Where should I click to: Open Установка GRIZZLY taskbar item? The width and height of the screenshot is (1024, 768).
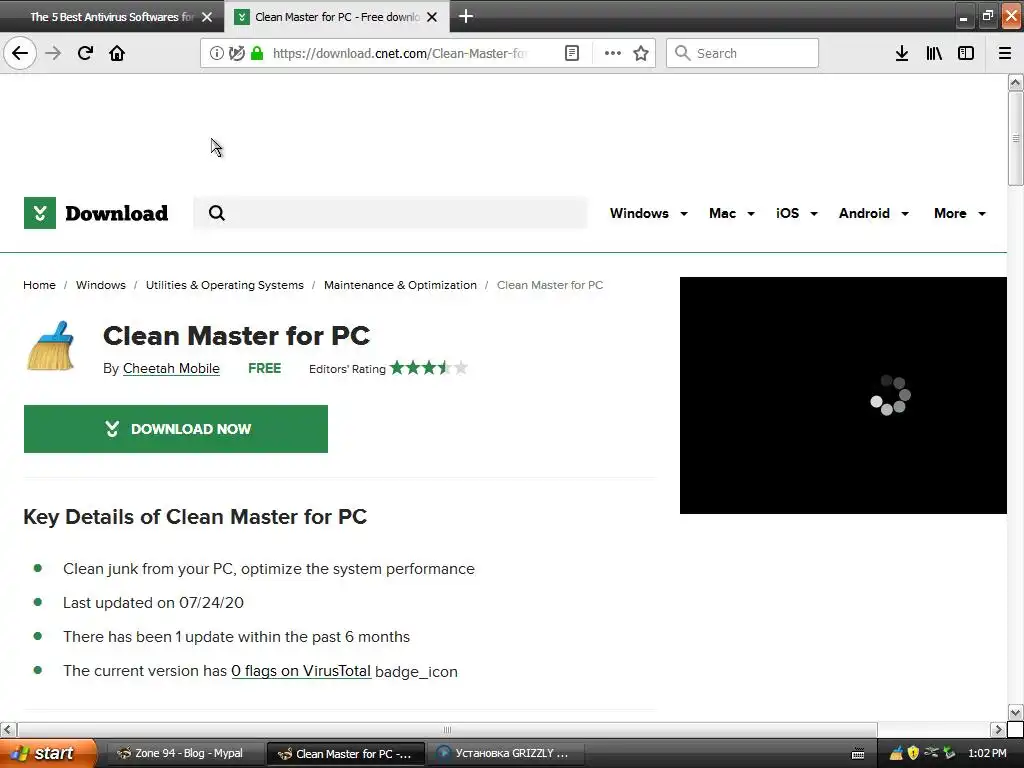[x=505, y=754]
